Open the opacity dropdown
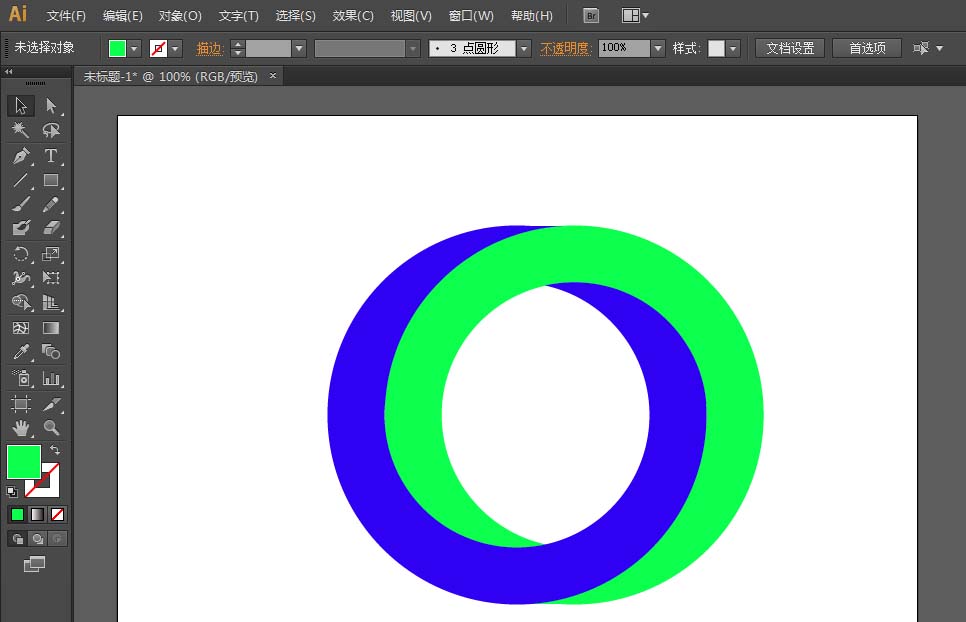The height and width of the screenshot is (622, 966). click(657, 47)
